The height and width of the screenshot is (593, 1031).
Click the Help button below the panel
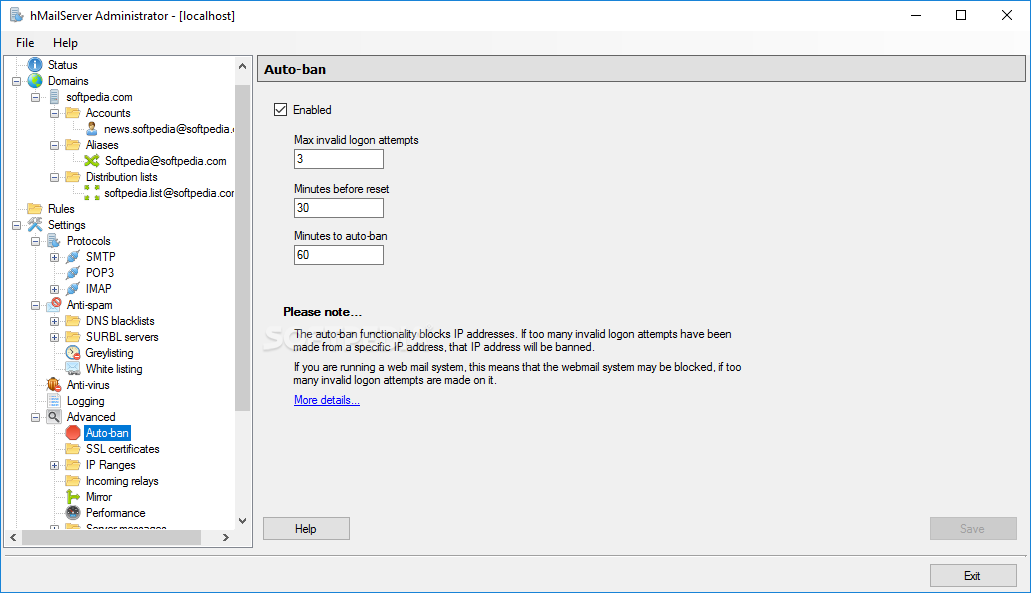pos(306,529)
